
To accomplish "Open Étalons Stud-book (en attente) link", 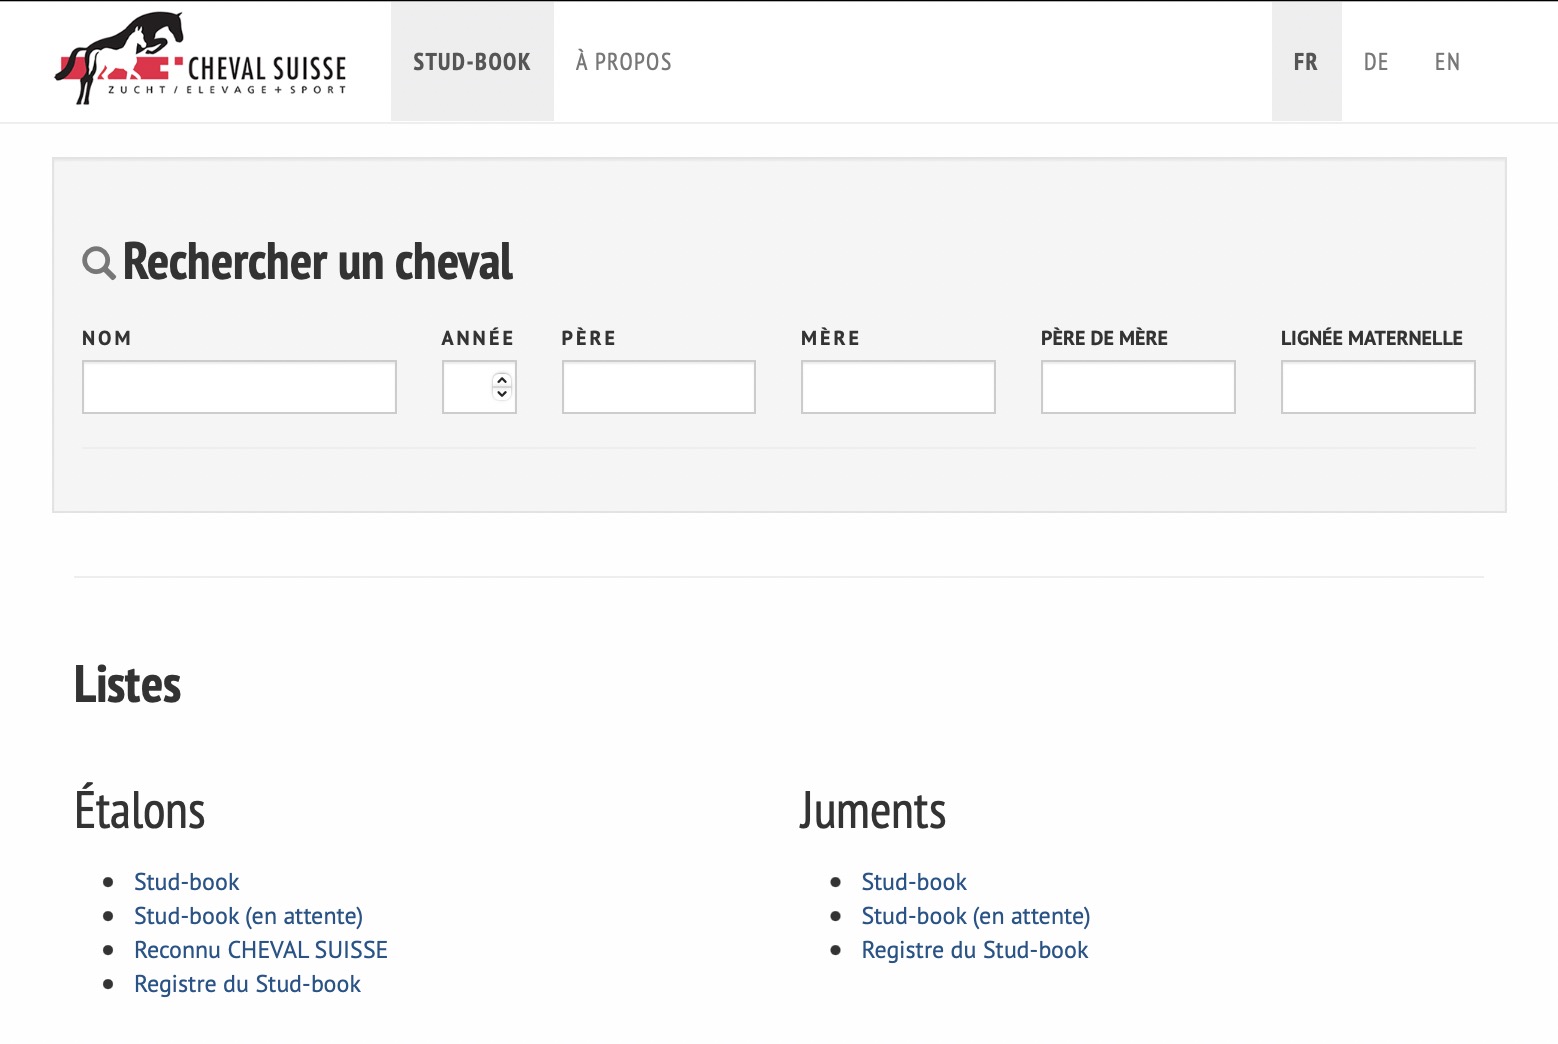I will tap(248, 916).
